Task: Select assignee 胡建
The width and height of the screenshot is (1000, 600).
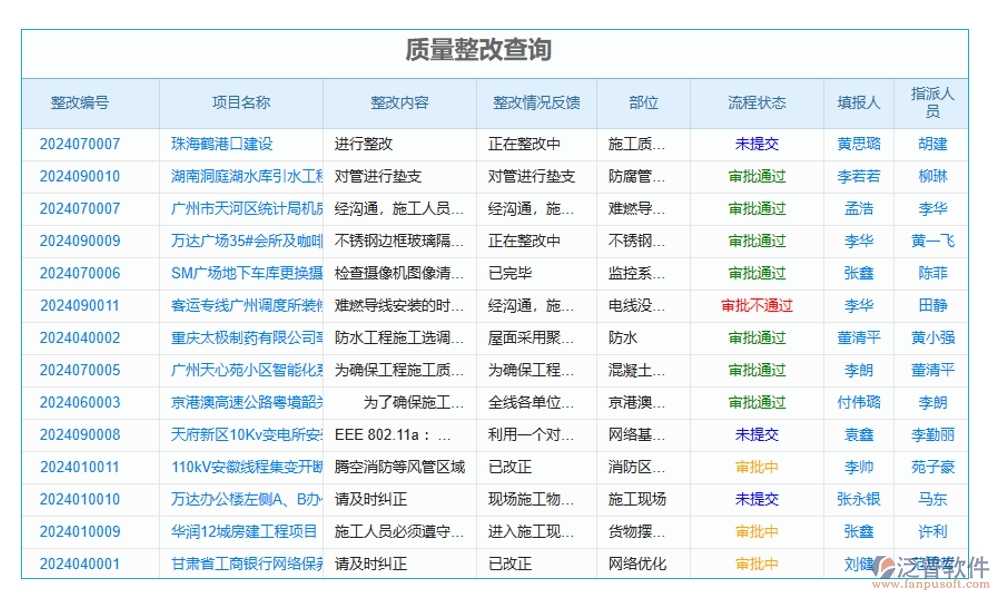Action: click(931, 143)
